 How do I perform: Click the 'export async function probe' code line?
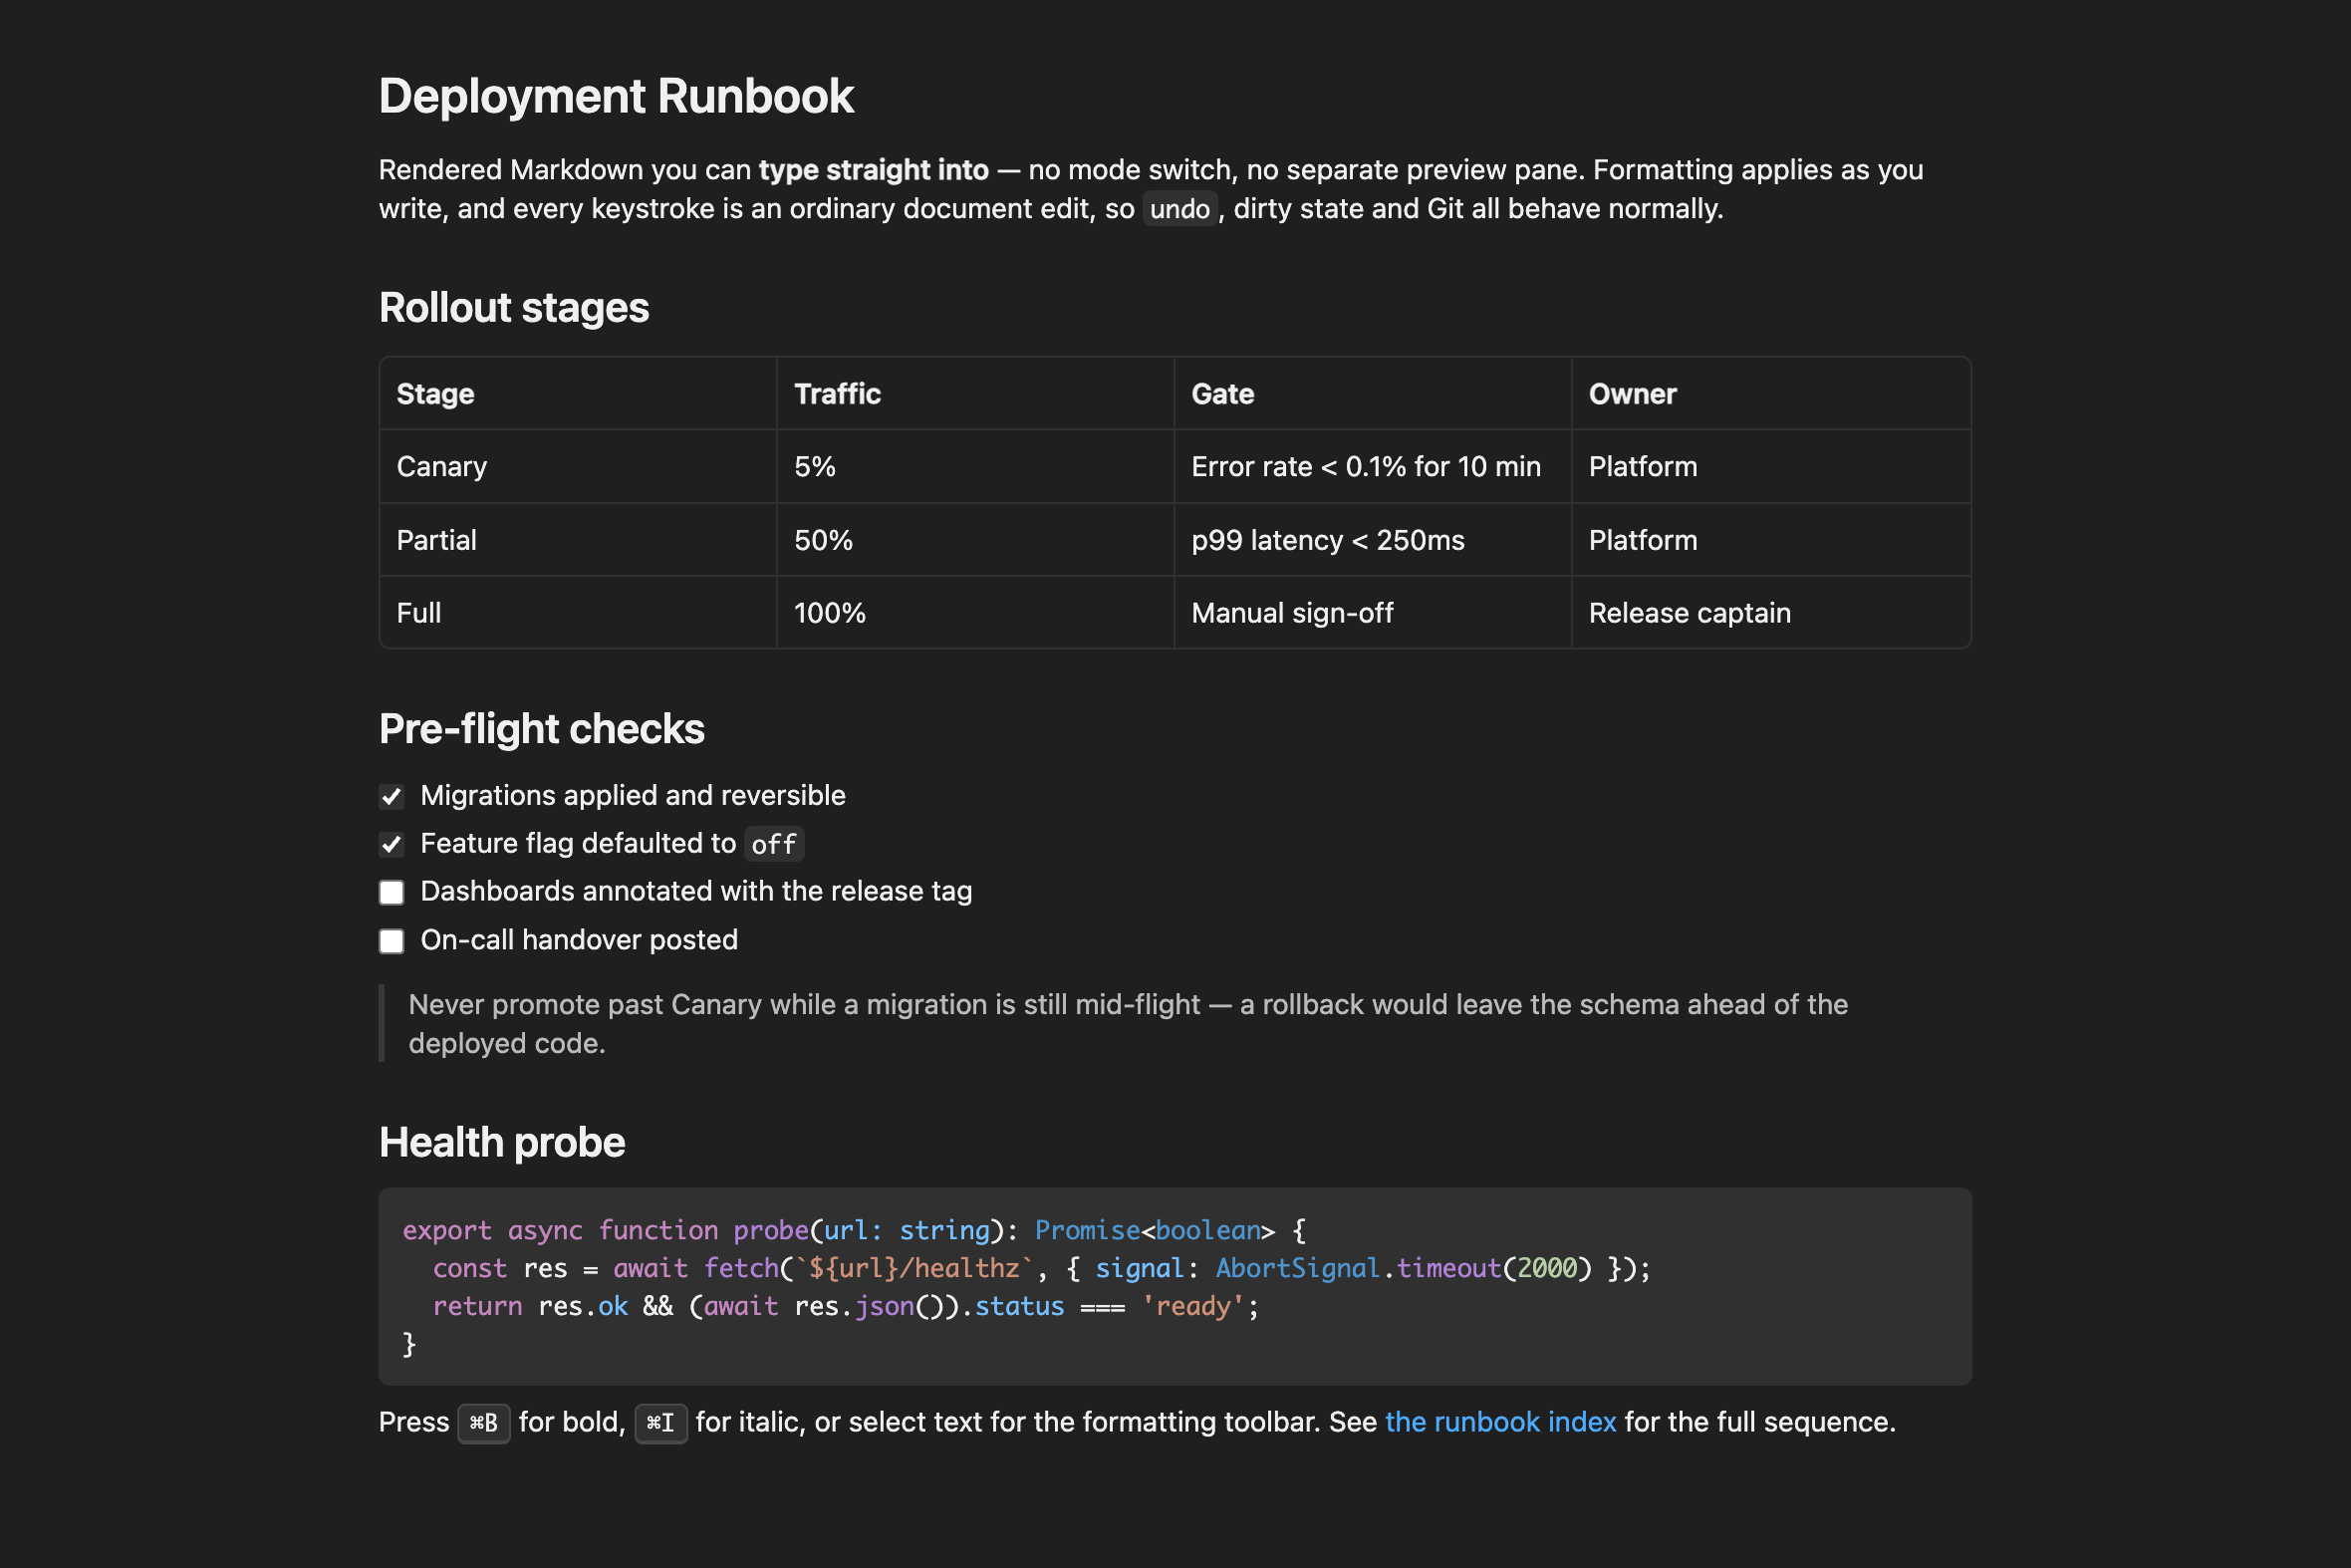pos(854,1231)
